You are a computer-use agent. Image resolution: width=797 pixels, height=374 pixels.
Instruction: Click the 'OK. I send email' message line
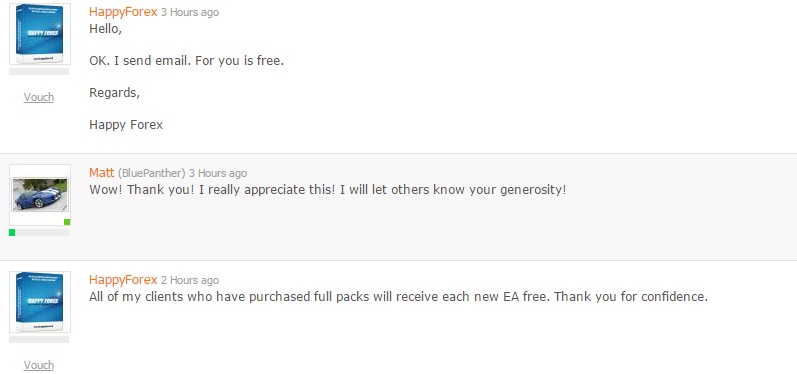(x=187, y=61)
